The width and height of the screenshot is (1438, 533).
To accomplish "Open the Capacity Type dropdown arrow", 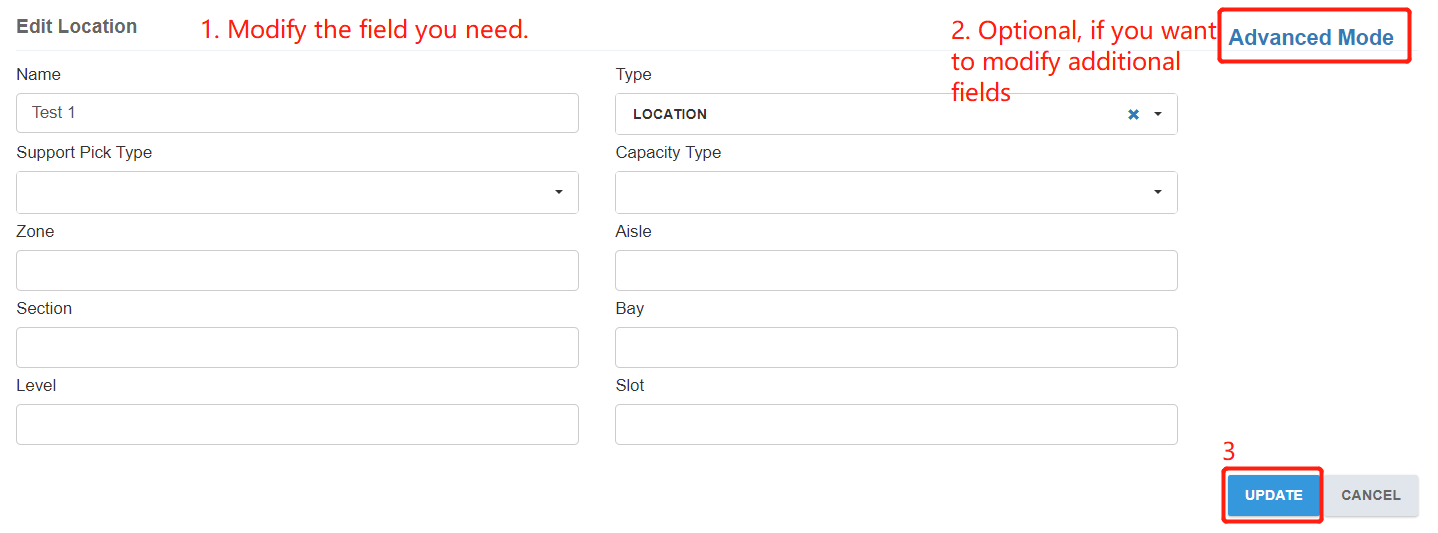I will [1158, 192].
